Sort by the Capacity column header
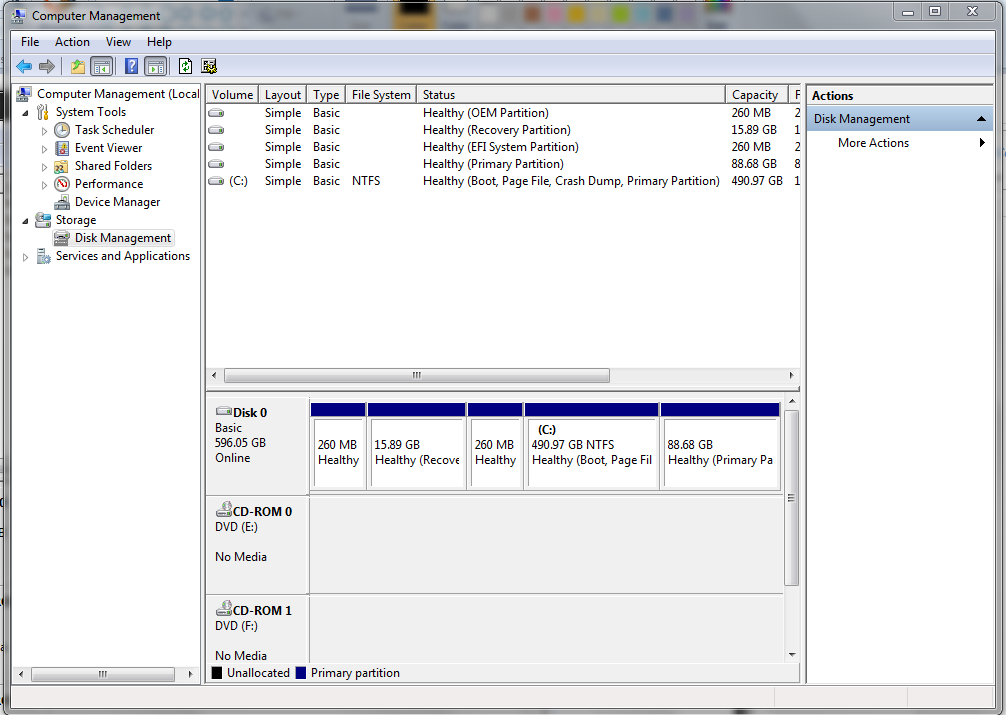This screenshot has width=1006, height=715. [x=758, y=94]
